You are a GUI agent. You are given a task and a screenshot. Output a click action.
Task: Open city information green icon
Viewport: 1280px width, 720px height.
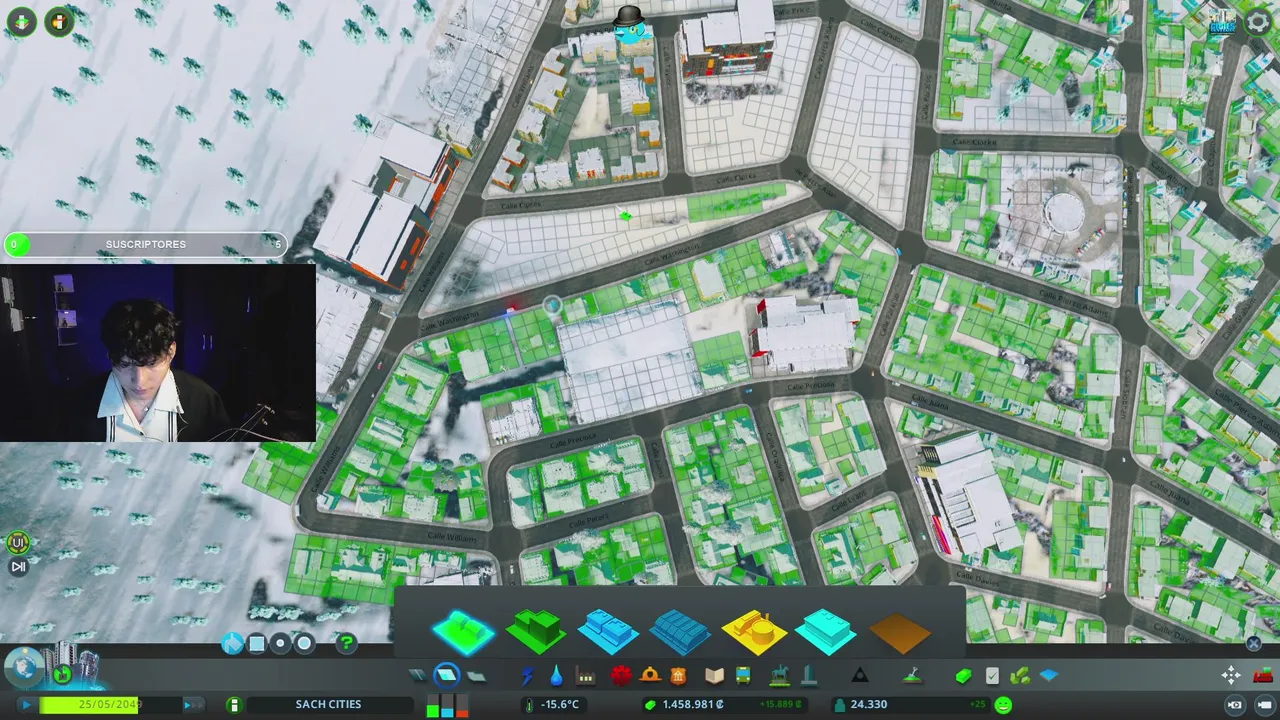coord(234,705)
